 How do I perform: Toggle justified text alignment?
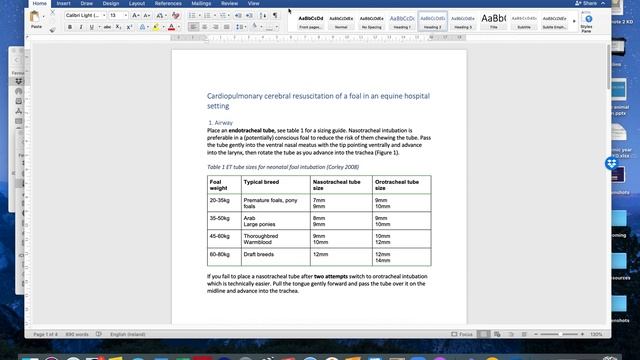point(227,27)
